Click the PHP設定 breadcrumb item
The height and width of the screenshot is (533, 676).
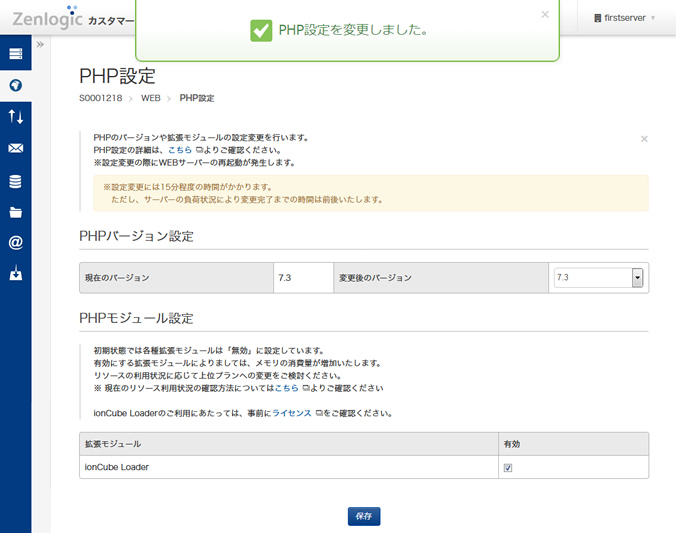coord(197,98)
